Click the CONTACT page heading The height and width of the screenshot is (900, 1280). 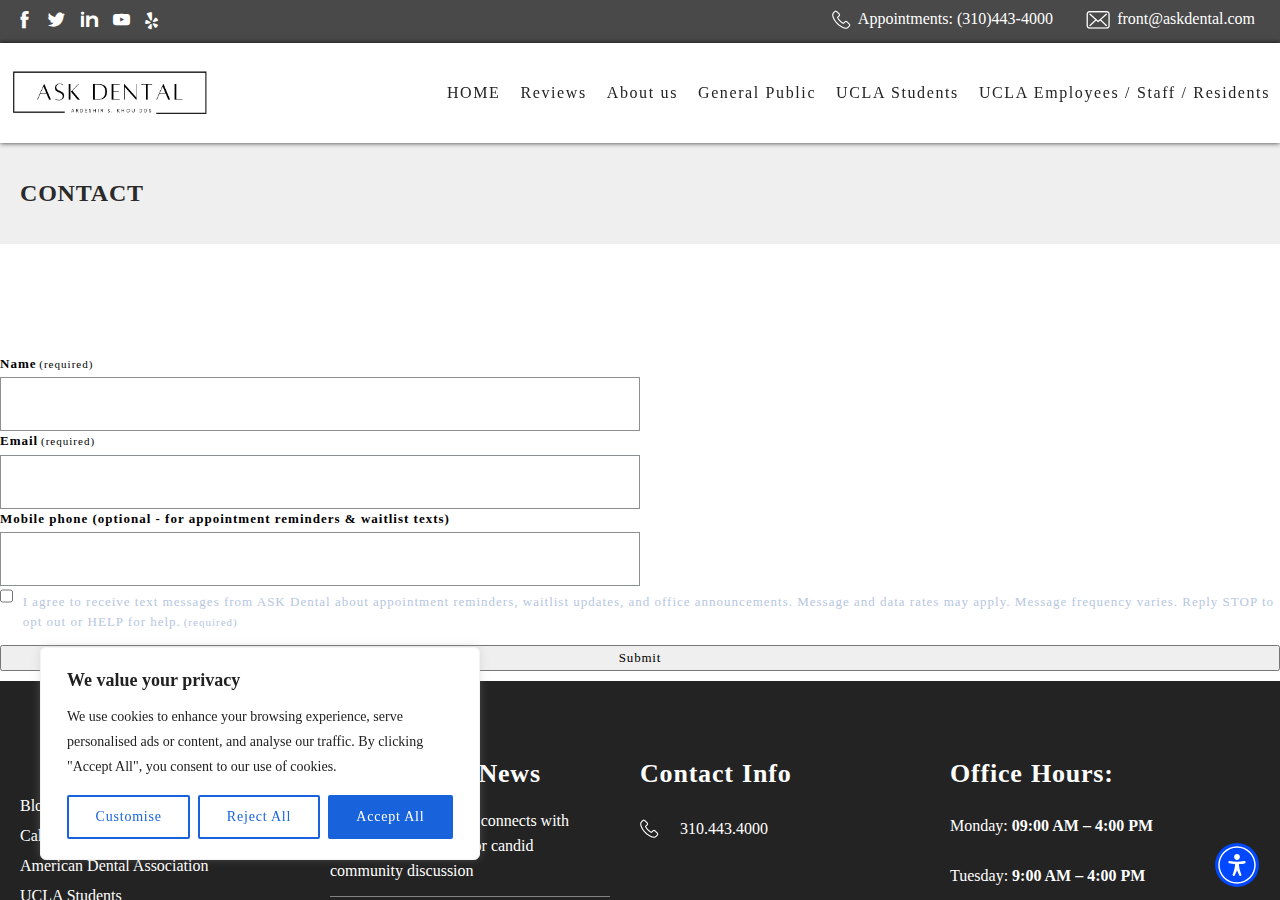(x=82, y=193)
